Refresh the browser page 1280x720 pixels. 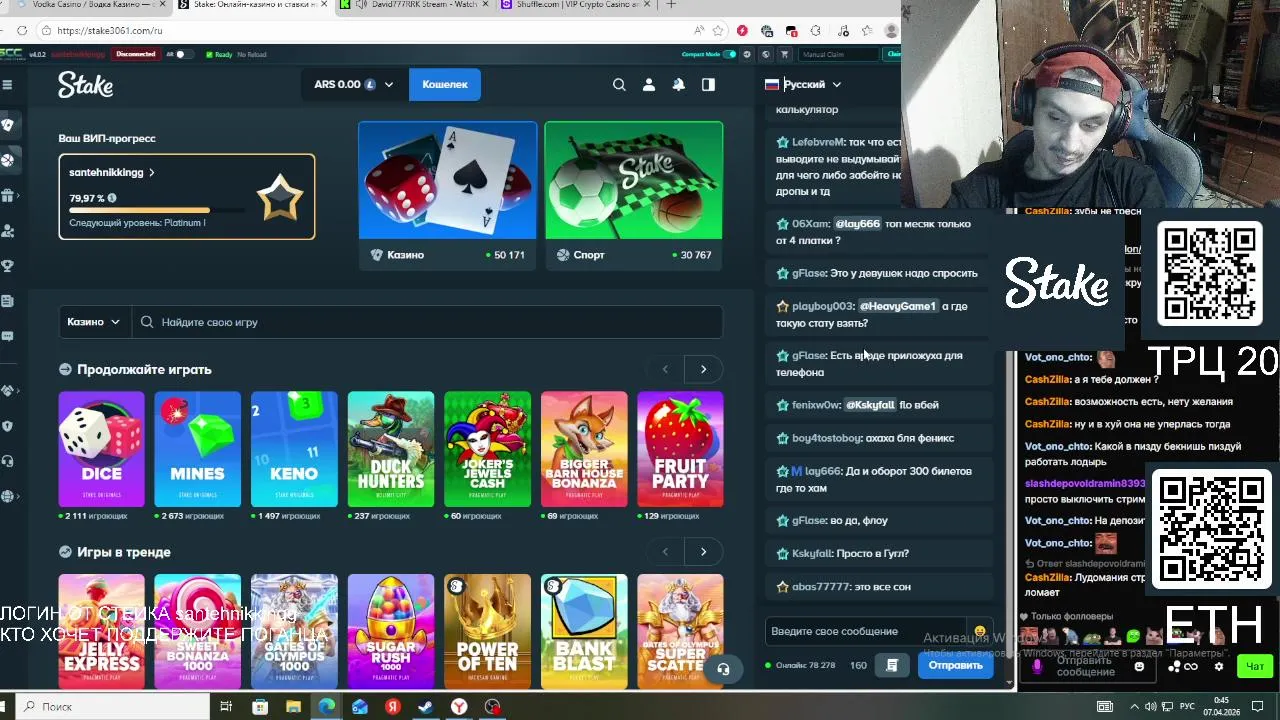22,31
